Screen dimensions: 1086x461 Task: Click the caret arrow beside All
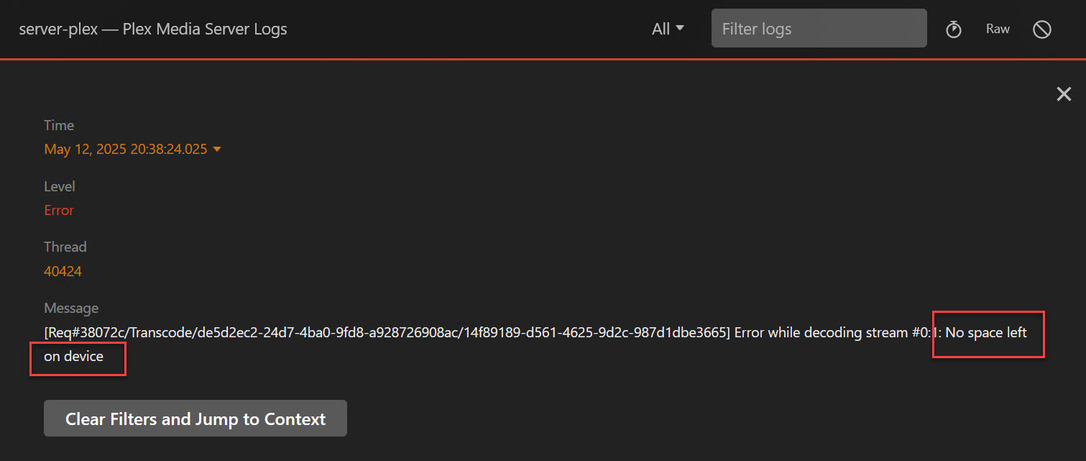click(679, 28)
